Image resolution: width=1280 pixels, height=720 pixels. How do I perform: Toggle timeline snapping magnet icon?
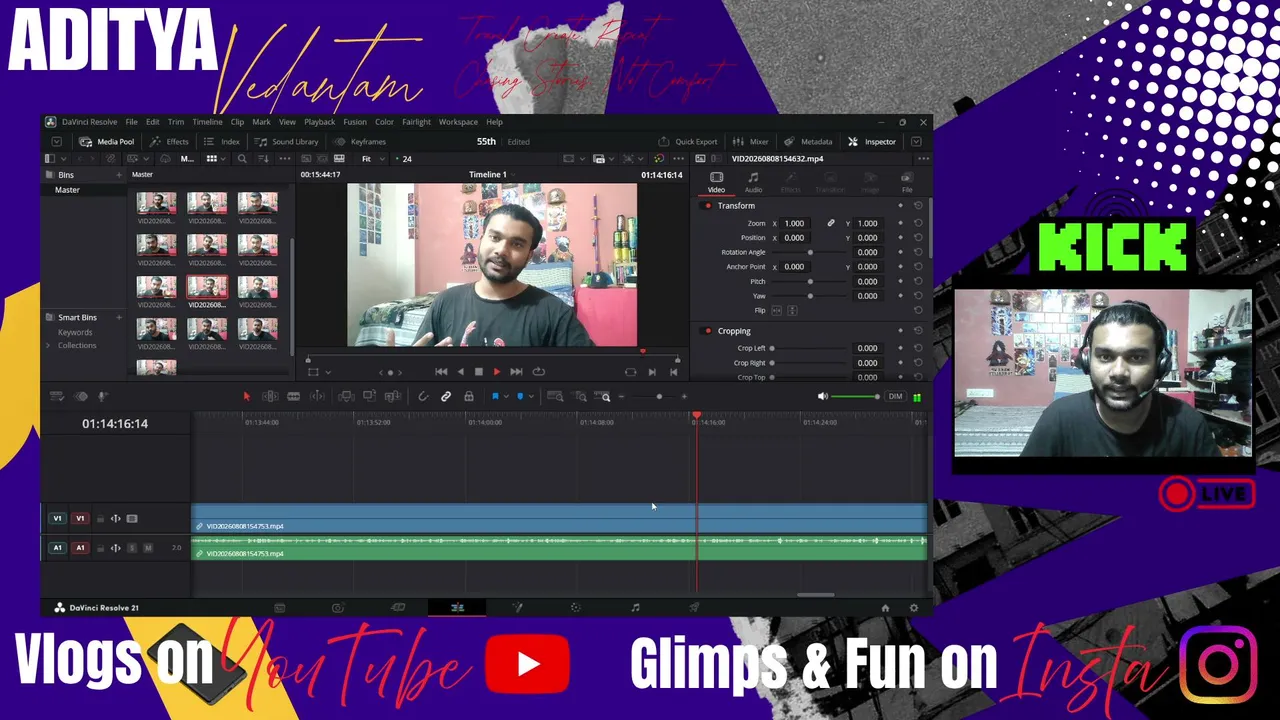[x=423, y=397]
